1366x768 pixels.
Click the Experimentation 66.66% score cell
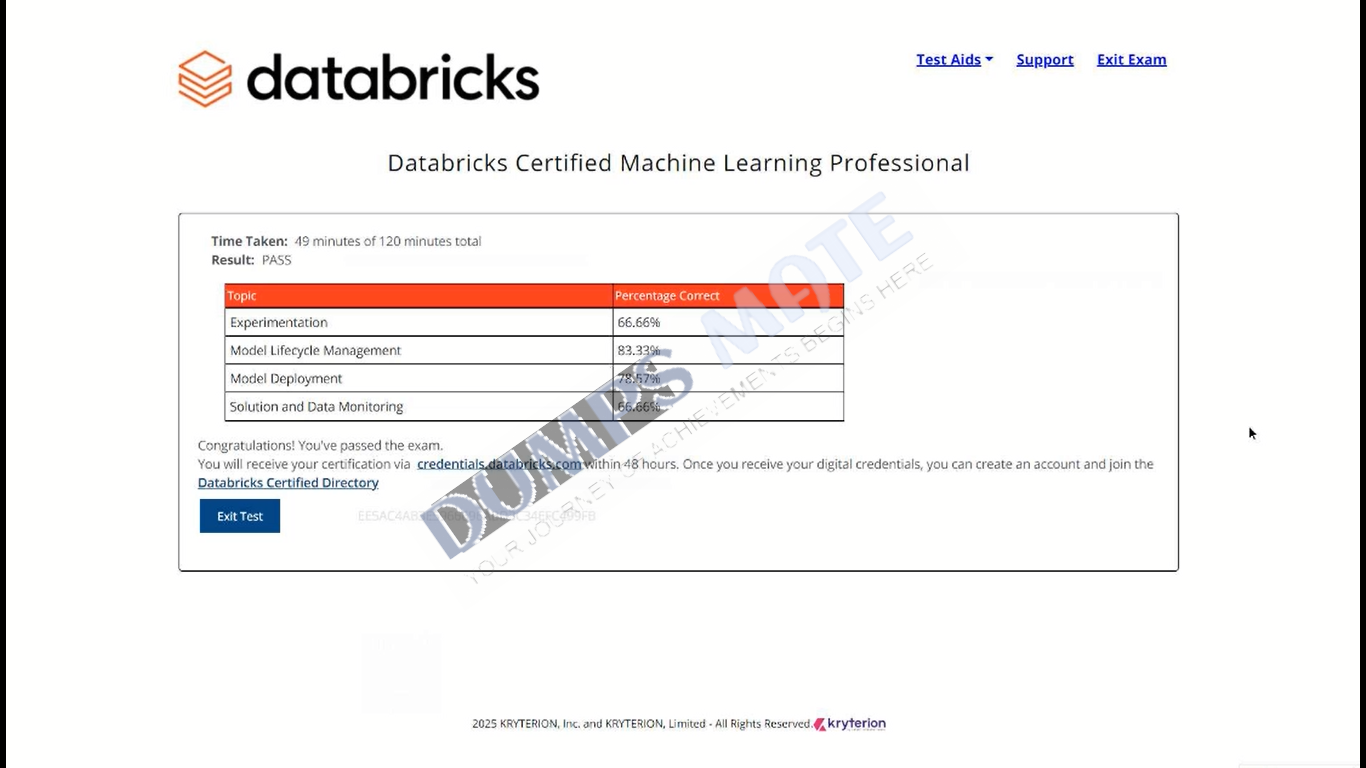point(728,323)
